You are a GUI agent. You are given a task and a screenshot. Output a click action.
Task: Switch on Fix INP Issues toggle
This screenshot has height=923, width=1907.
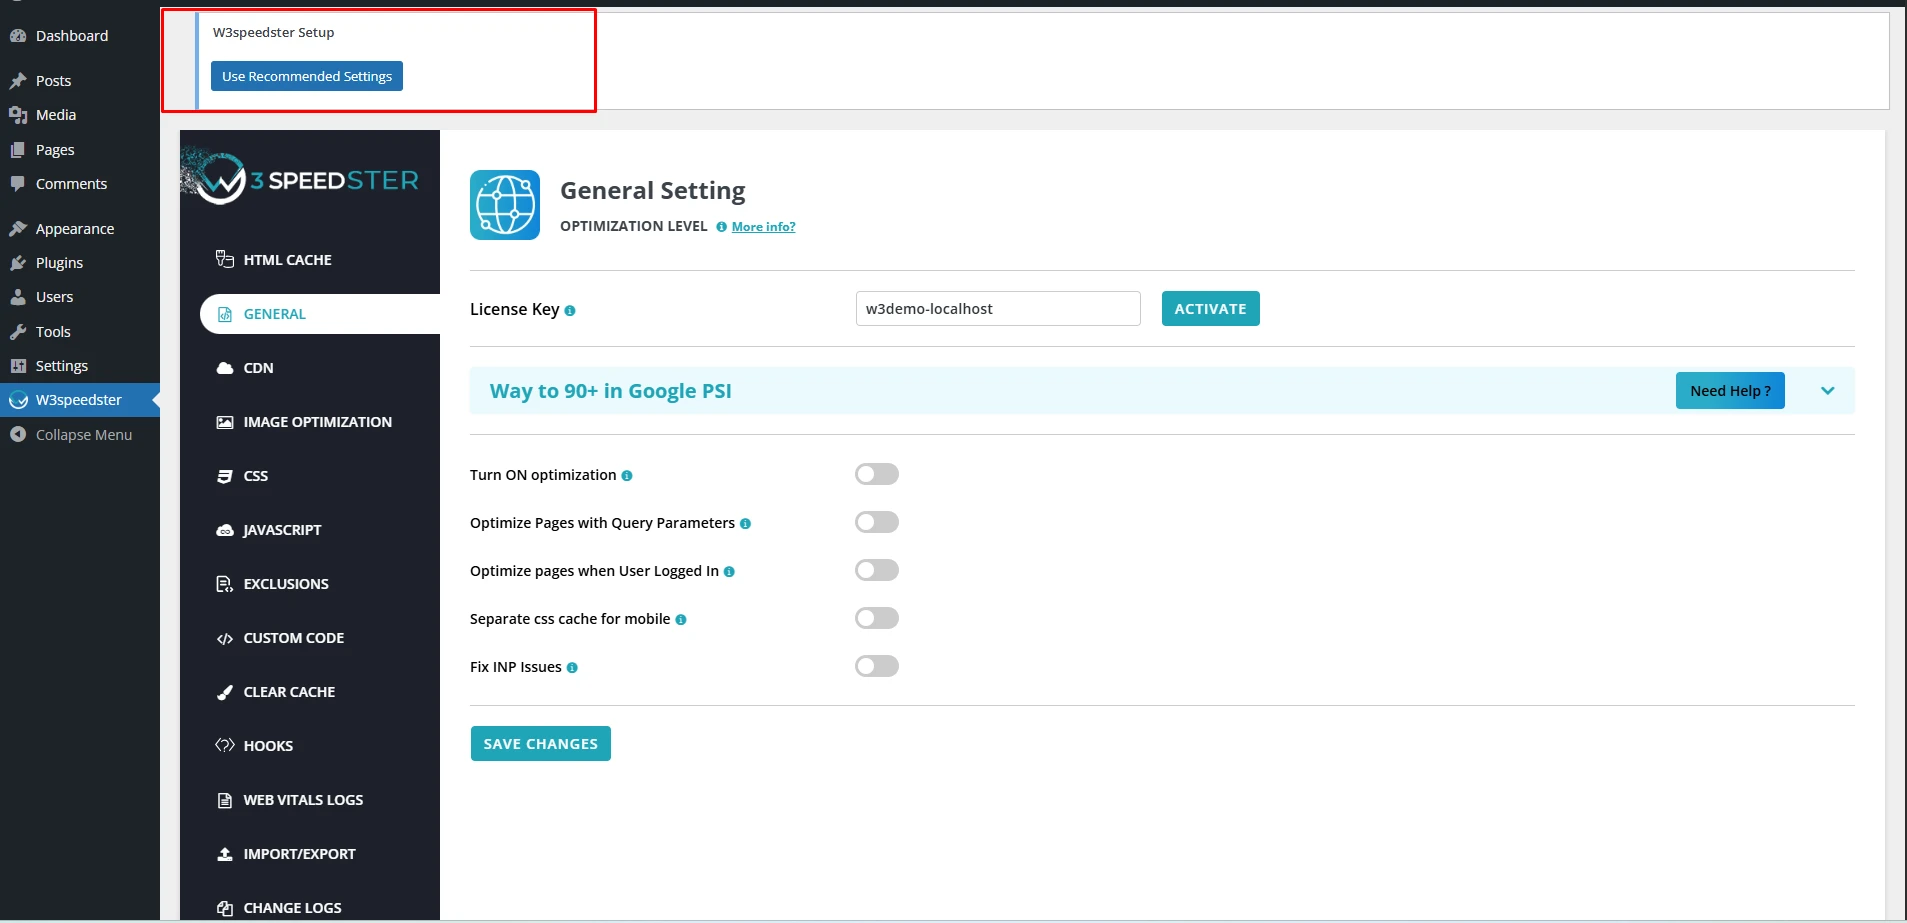tap(877, 666)
